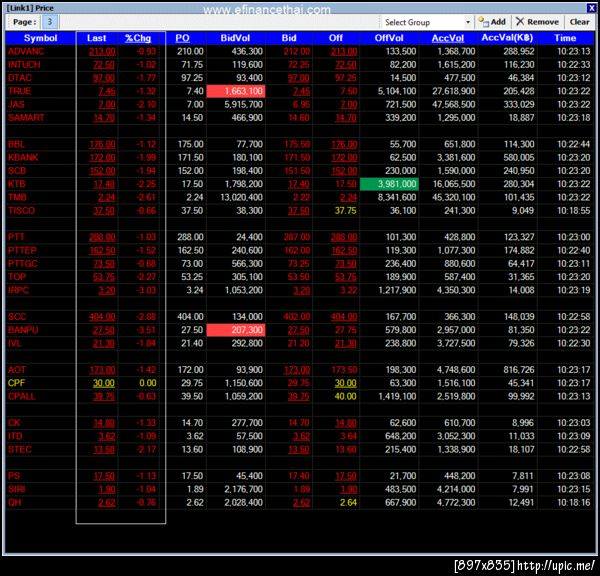Click PTT time 10:23:00
This screenshot has width=600, height=576.
[574, 237]
